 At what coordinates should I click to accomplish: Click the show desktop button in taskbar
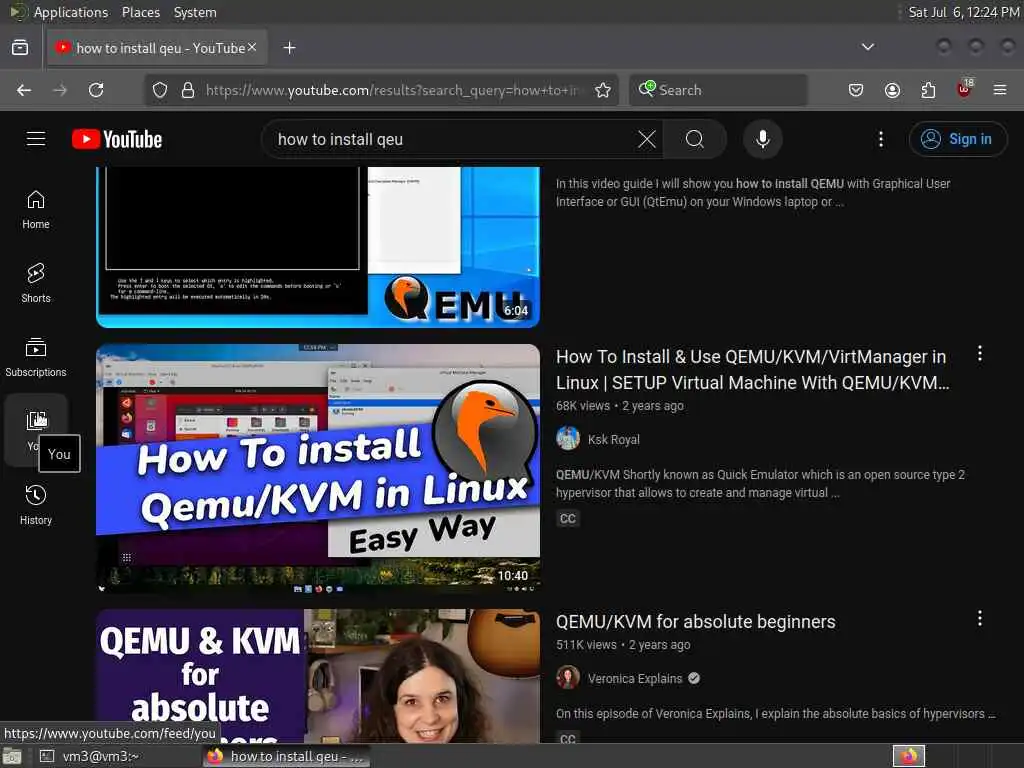pyautogui.click(x=12, y=756)
